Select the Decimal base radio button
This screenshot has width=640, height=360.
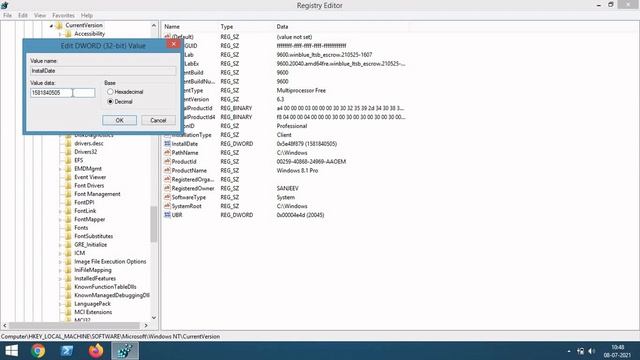[x=110, y=102]
